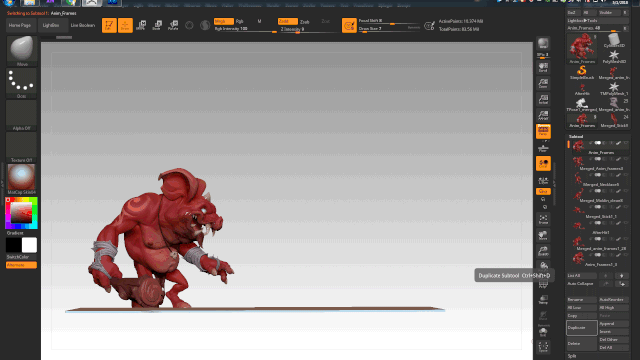Open the Alpha Off selector
640x360 pixels.
point(22,116)
